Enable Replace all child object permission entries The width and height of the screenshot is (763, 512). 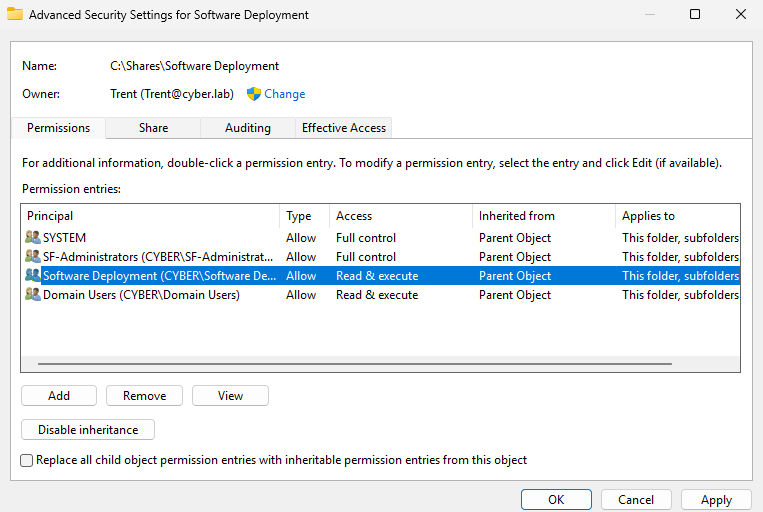27,460
